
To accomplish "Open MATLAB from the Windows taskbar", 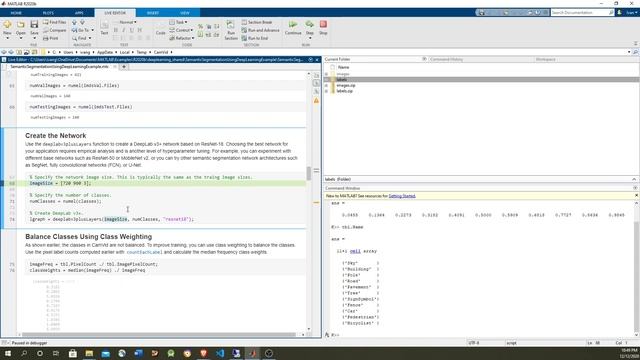I will pos(252,353).
